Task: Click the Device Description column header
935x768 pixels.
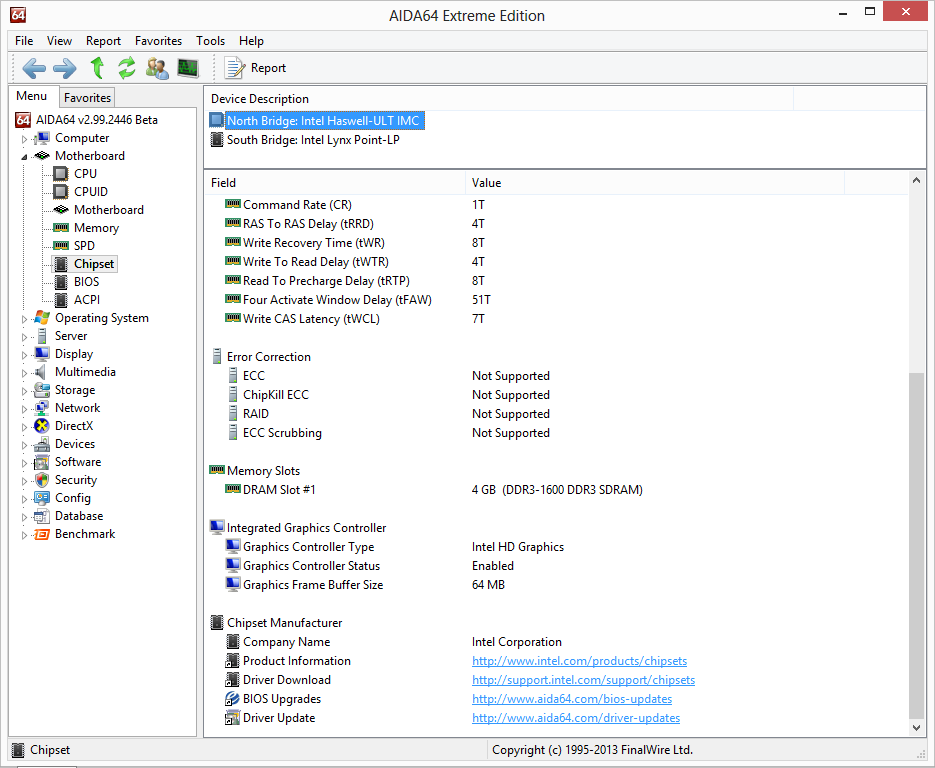Action: (x=499, y=99)
